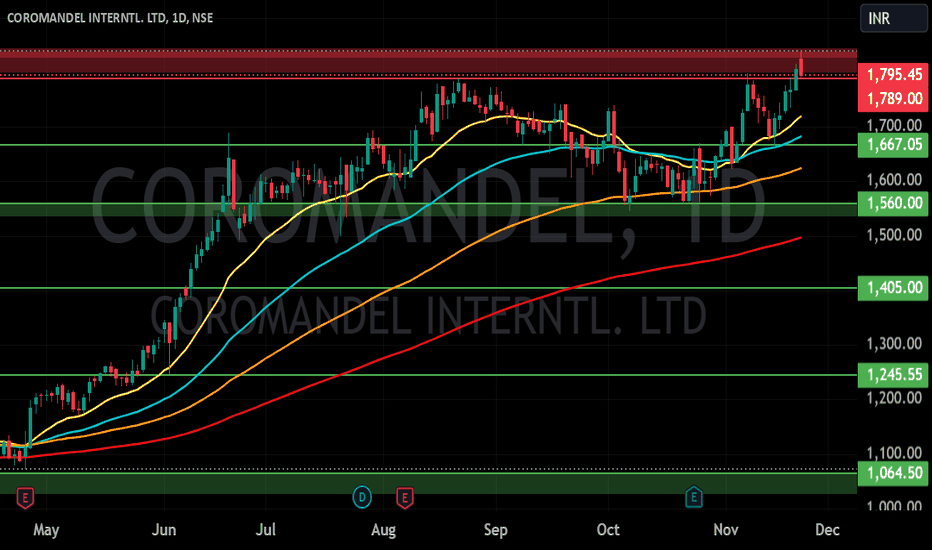932x550 pixels.
Task: Click the May label on time axis
Action: click(46, 530)
